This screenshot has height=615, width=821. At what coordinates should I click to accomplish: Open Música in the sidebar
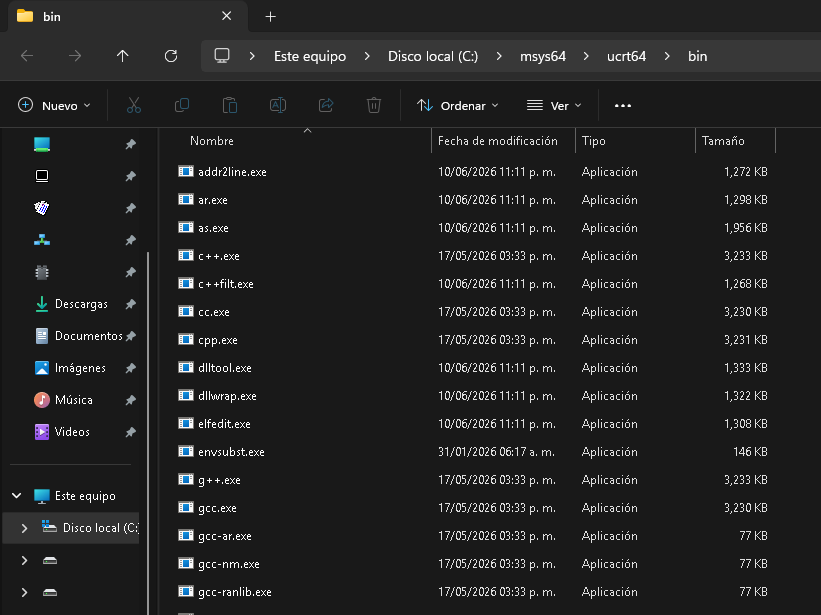click(74, 400)
